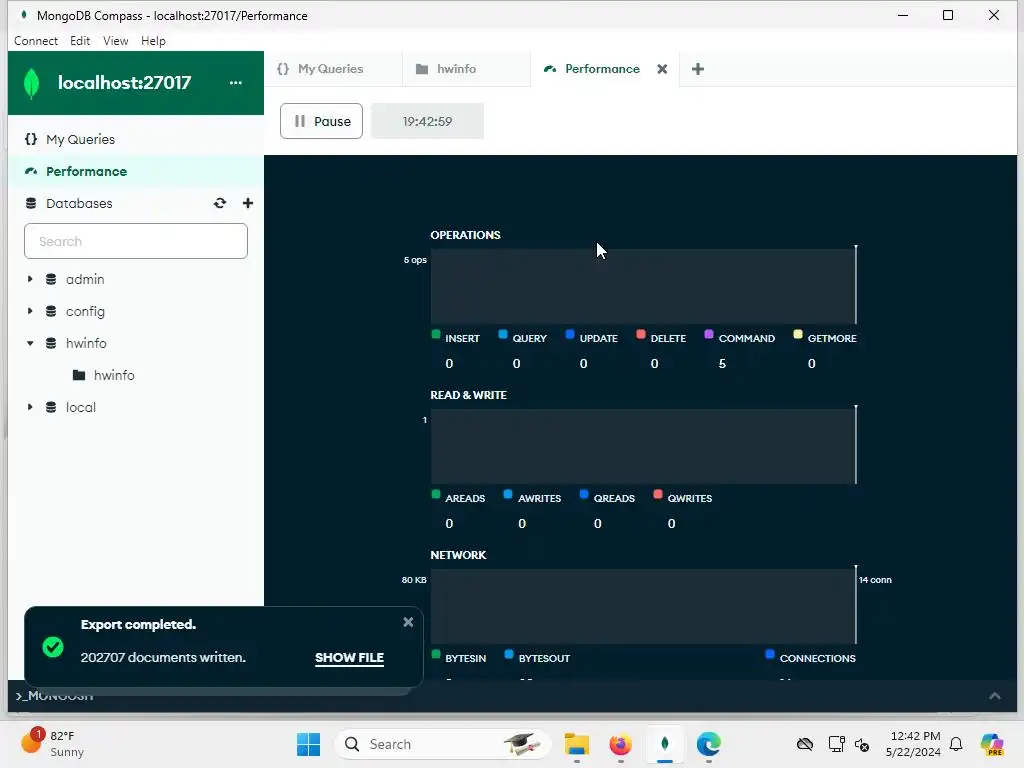
Task: Expand the config database
Action: click(30, 311)
